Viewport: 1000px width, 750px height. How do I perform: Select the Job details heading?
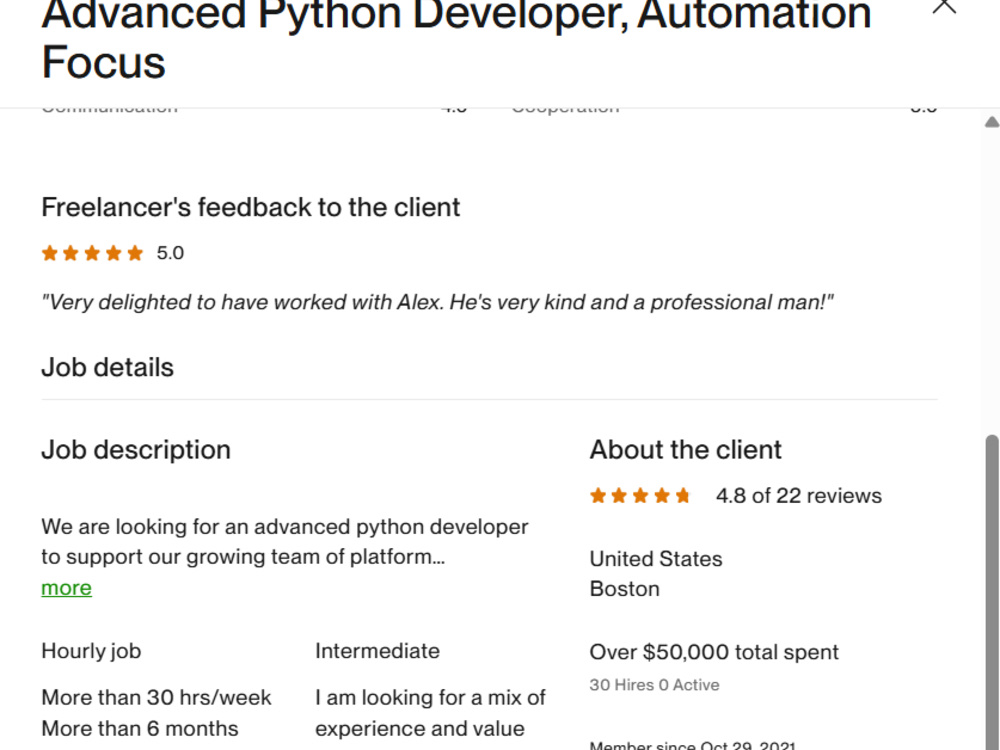point(107,367)
